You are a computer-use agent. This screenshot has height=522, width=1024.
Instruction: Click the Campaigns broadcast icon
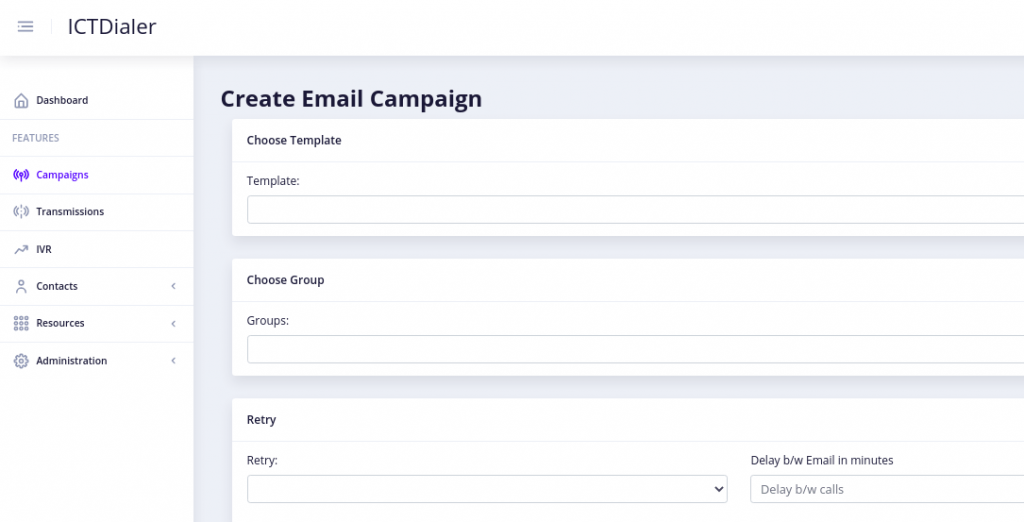[x=21, y=175]
